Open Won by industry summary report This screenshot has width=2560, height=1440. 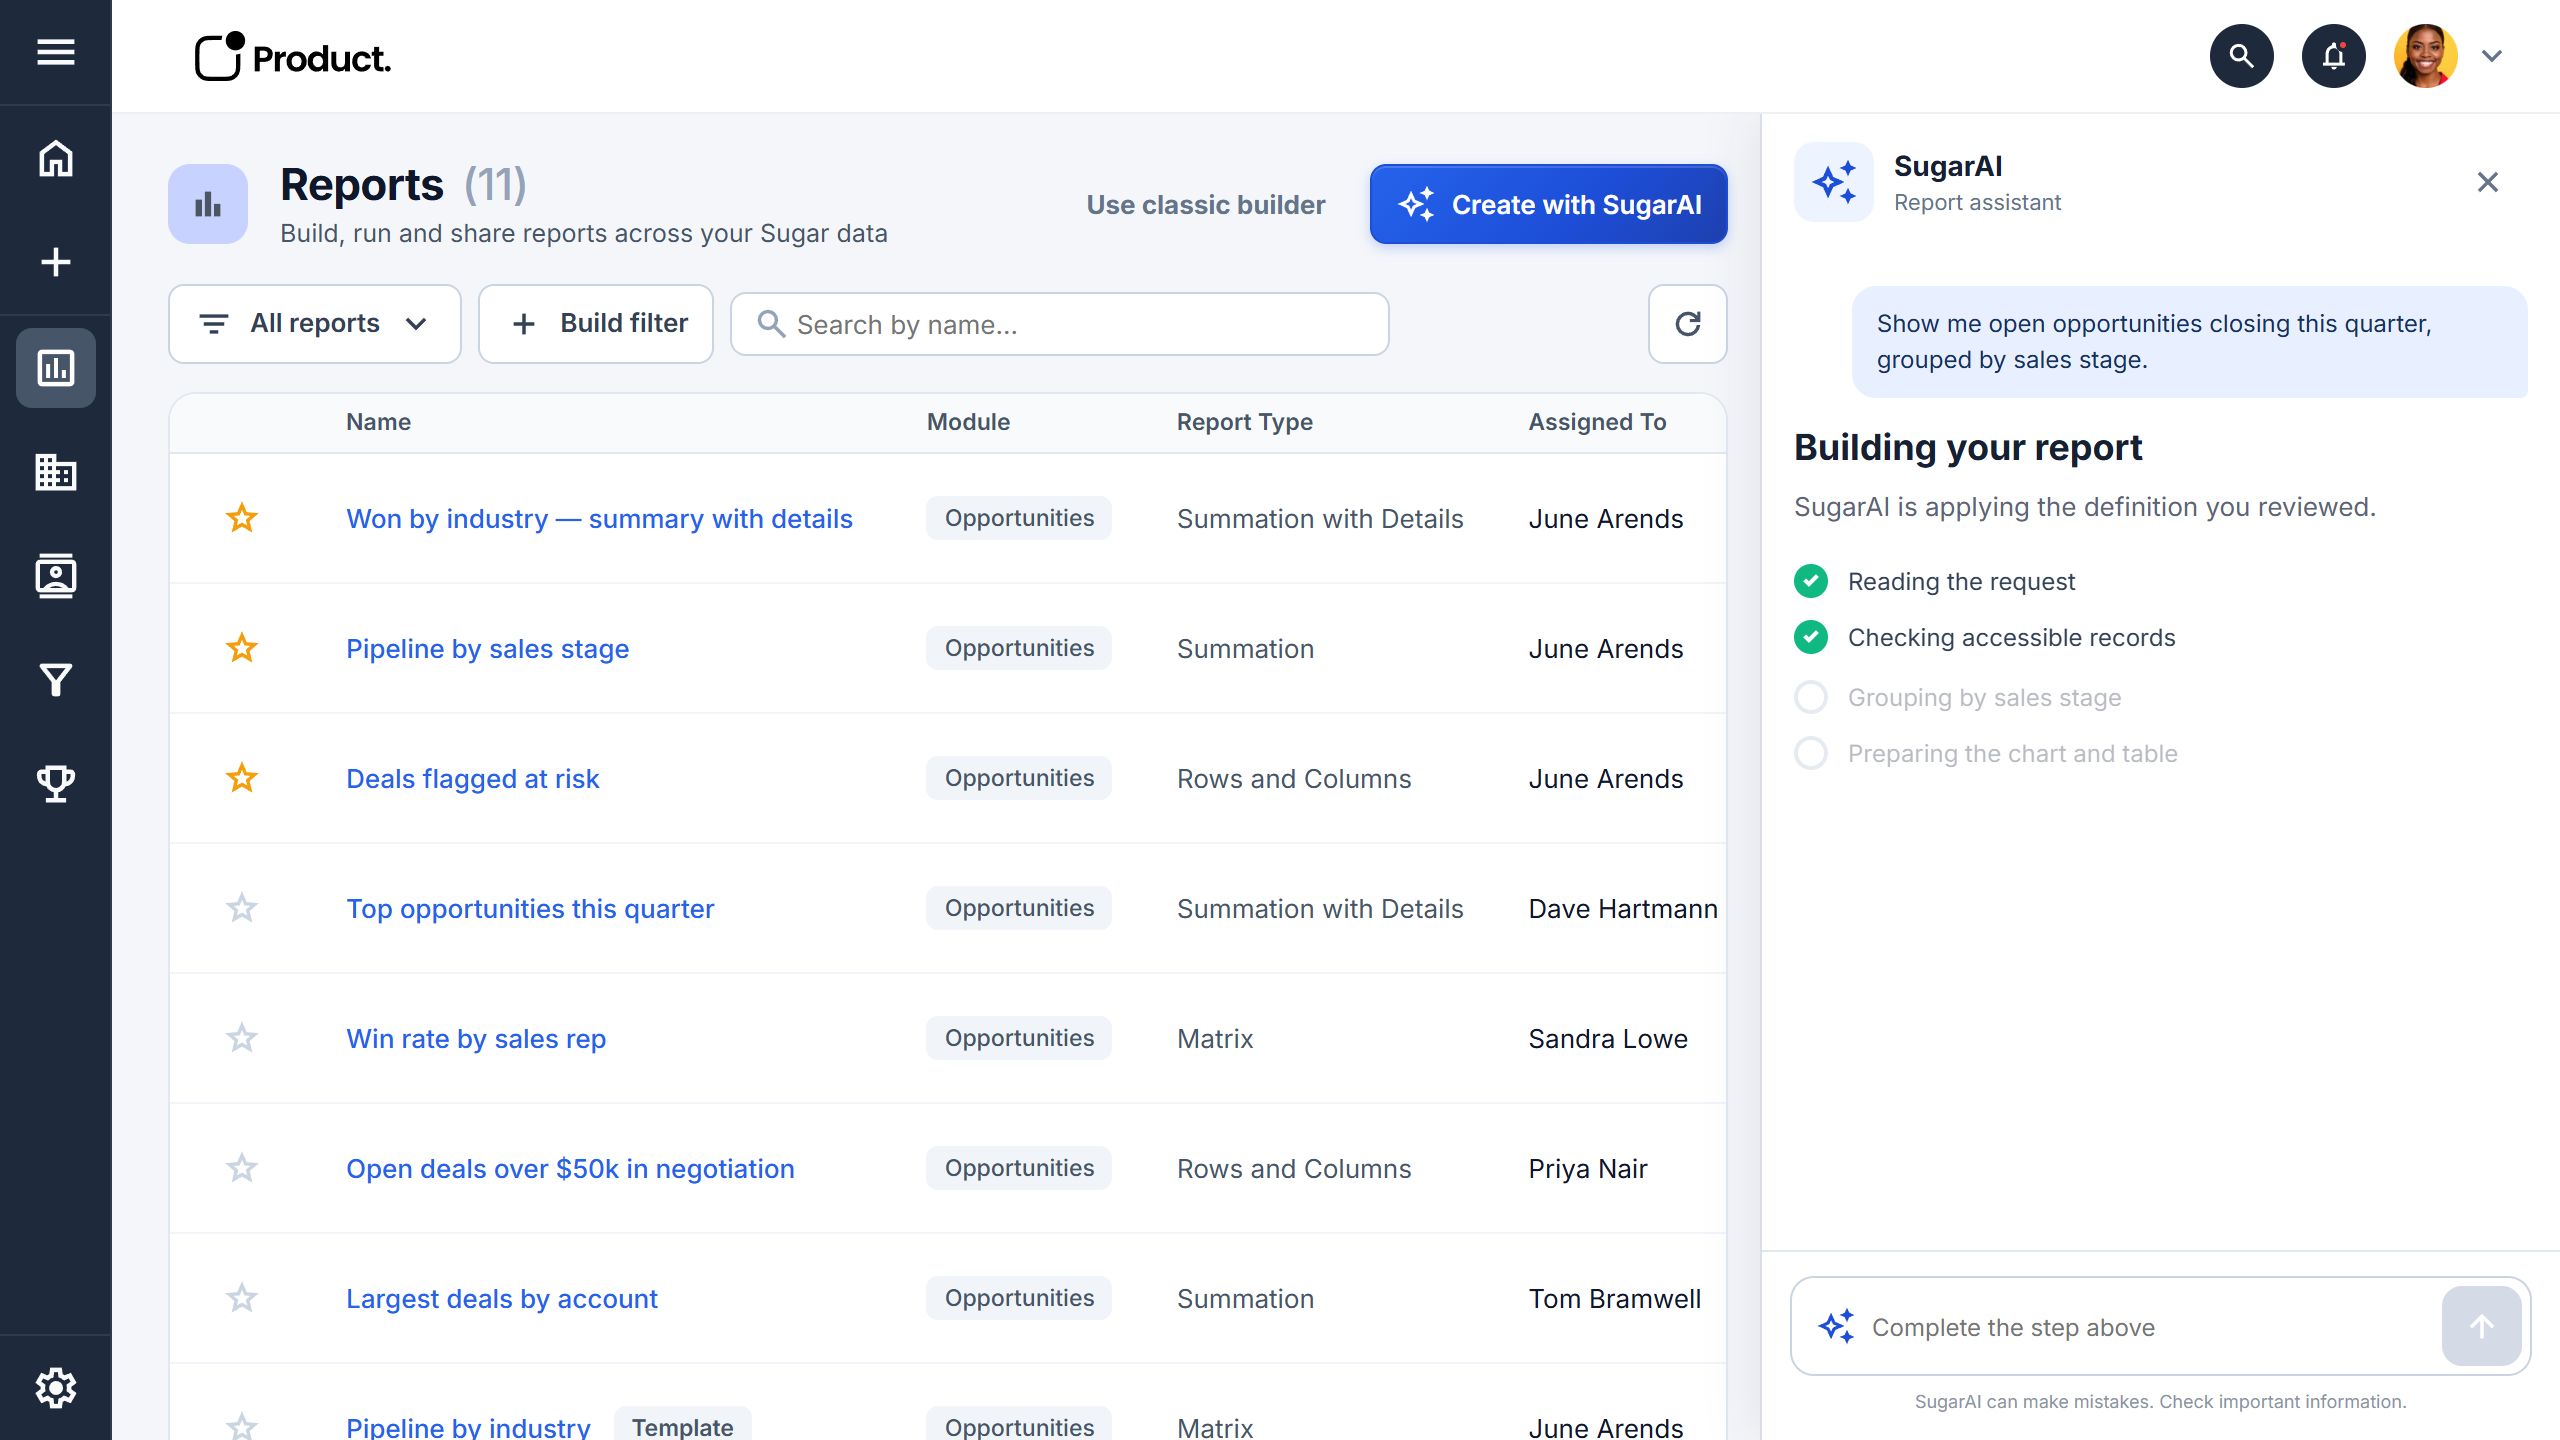point(599,519)
